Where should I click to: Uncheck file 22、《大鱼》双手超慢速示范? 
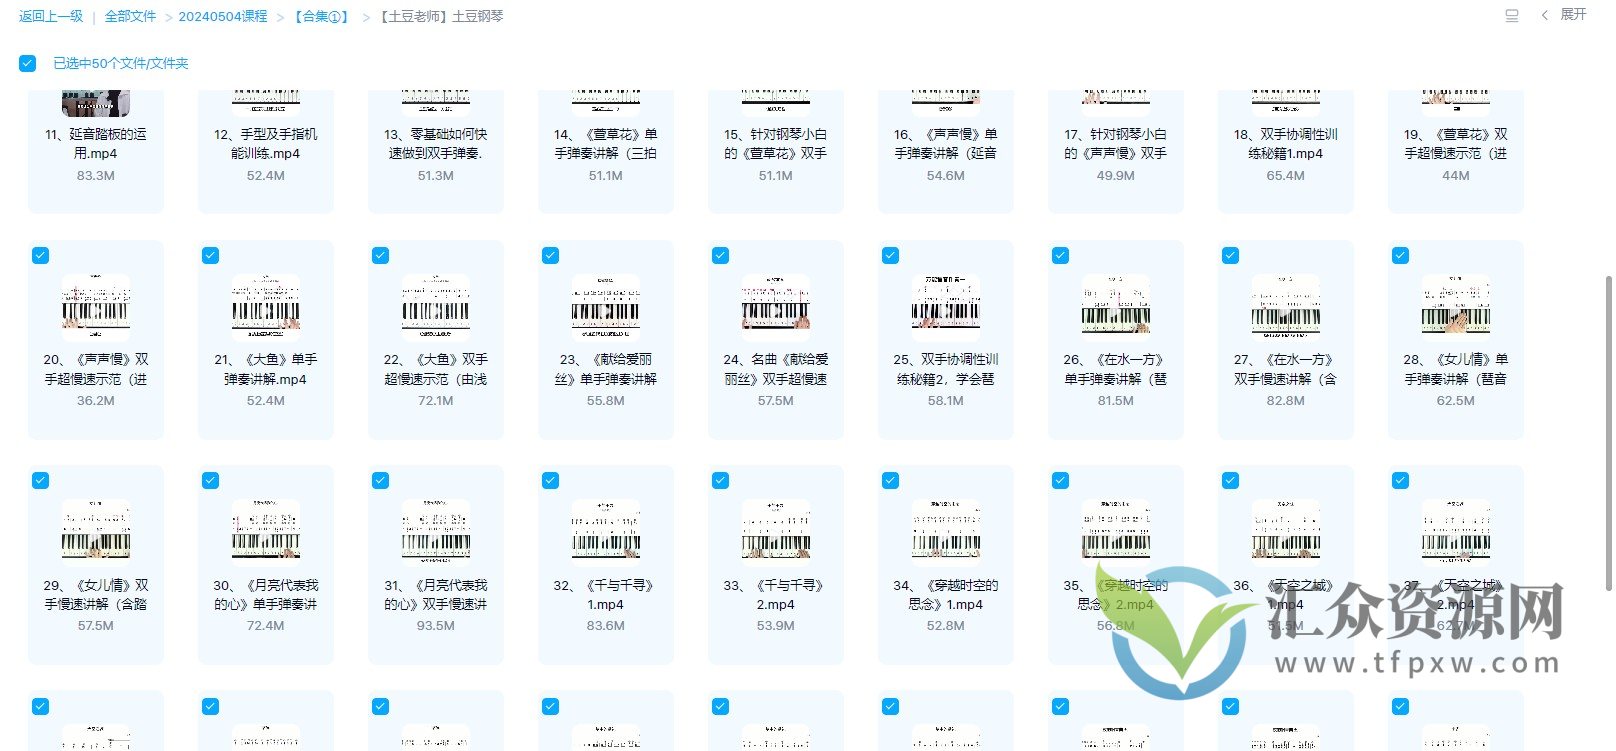click(381, 255)
